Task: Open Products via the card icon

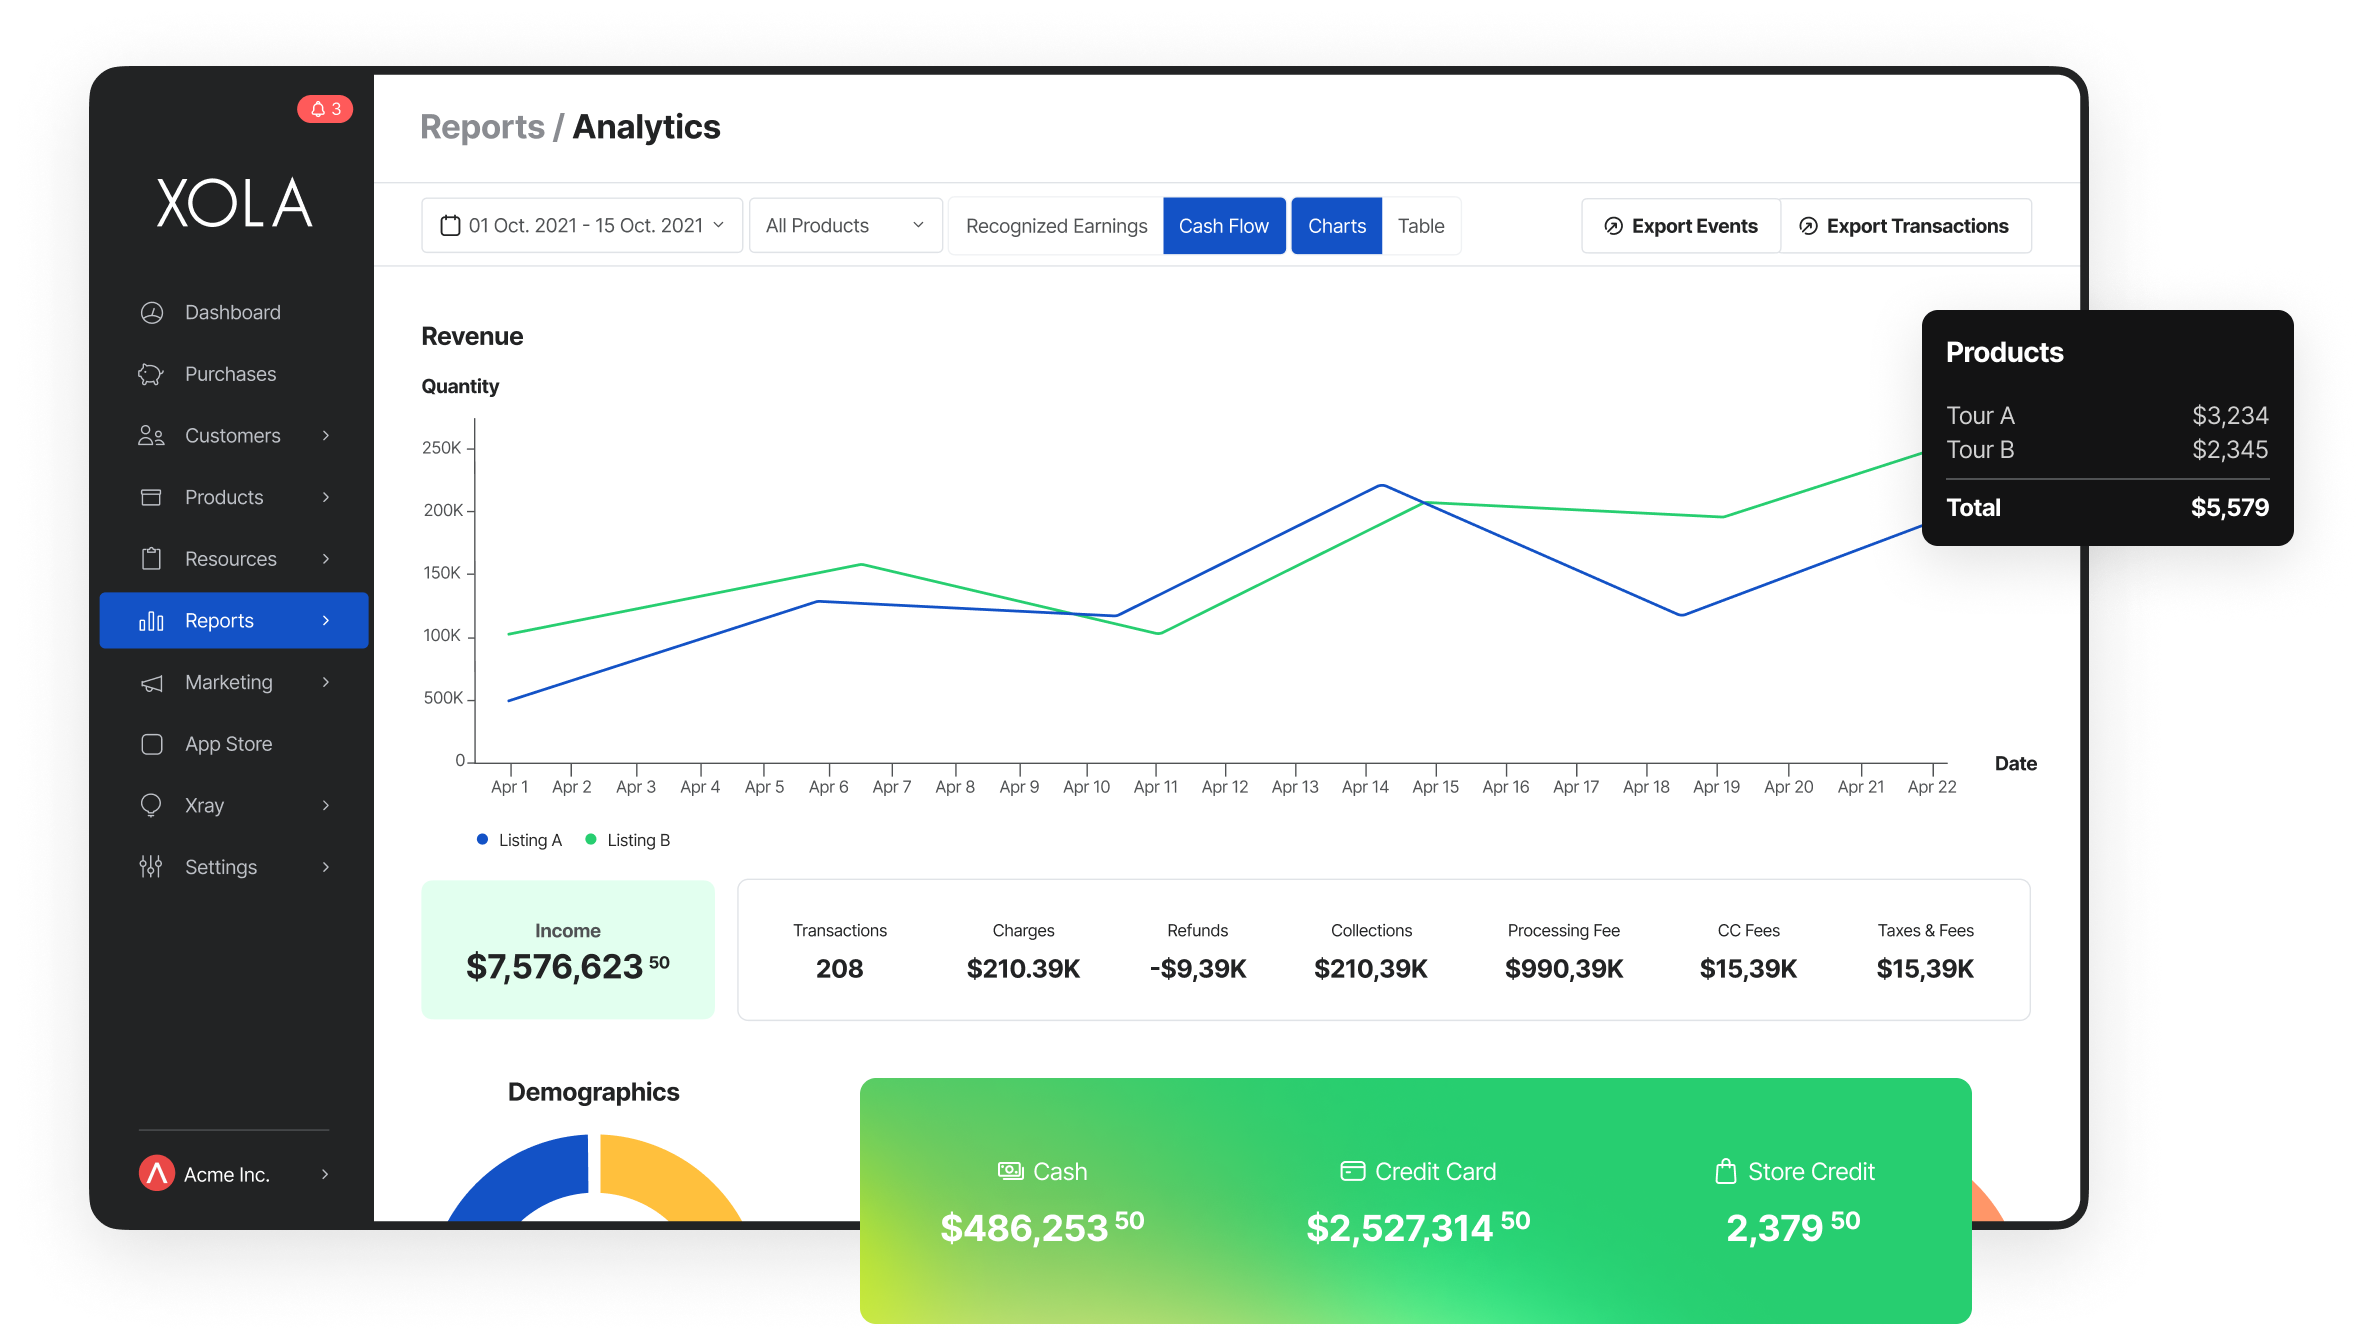Action: pyautogui.click(x=151, y=497)
